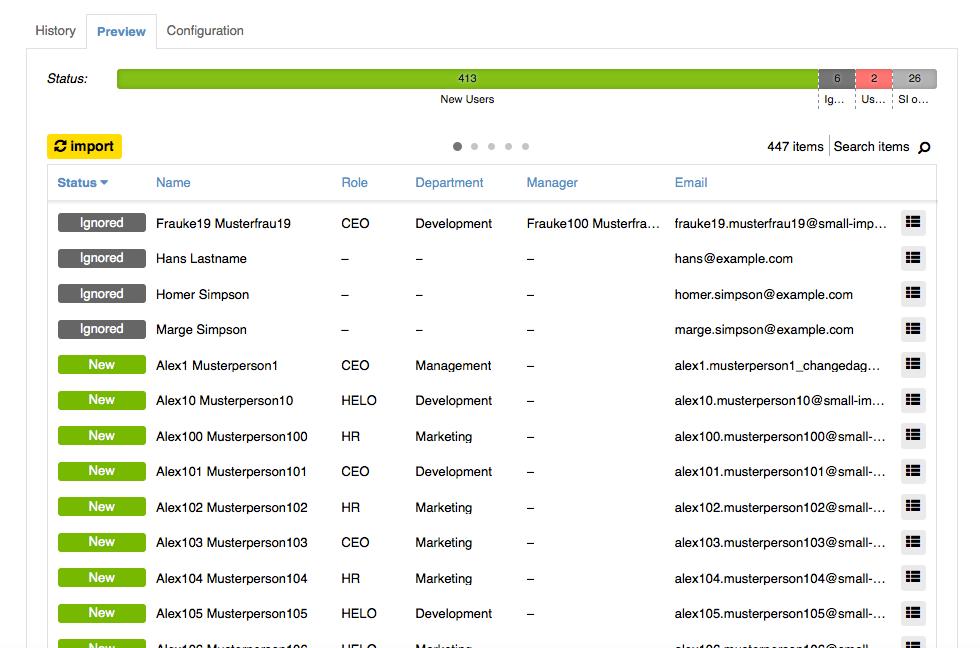Image resolution: width=980 pixels, height=648 pixels.
Task: Open details icon for Homer Simpson
Action: (x=912, y=294)
